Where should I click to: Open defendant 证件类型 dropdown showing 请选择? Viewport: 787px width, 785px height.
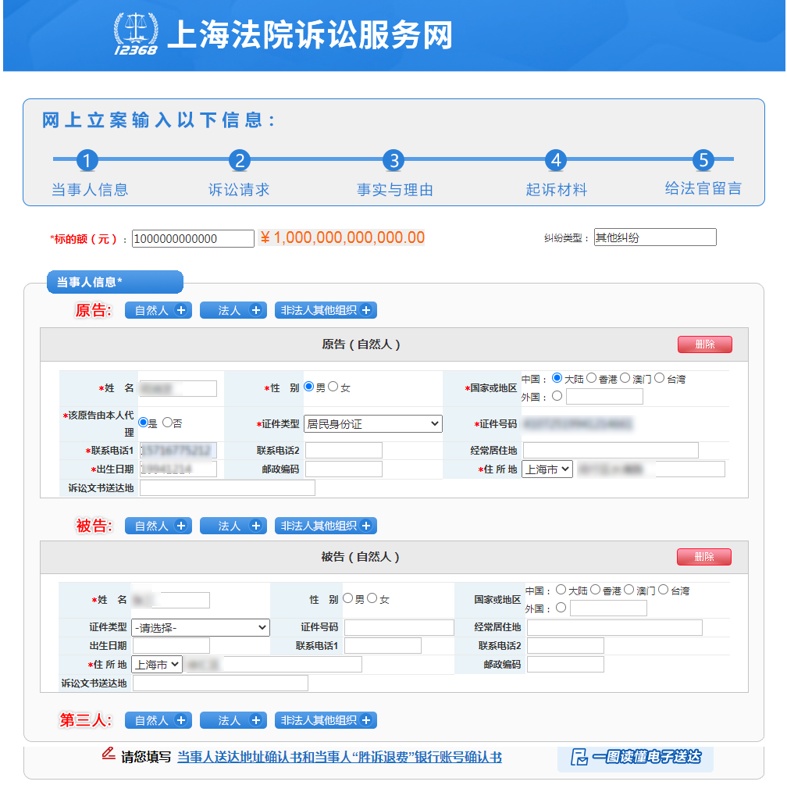point(201,627)
